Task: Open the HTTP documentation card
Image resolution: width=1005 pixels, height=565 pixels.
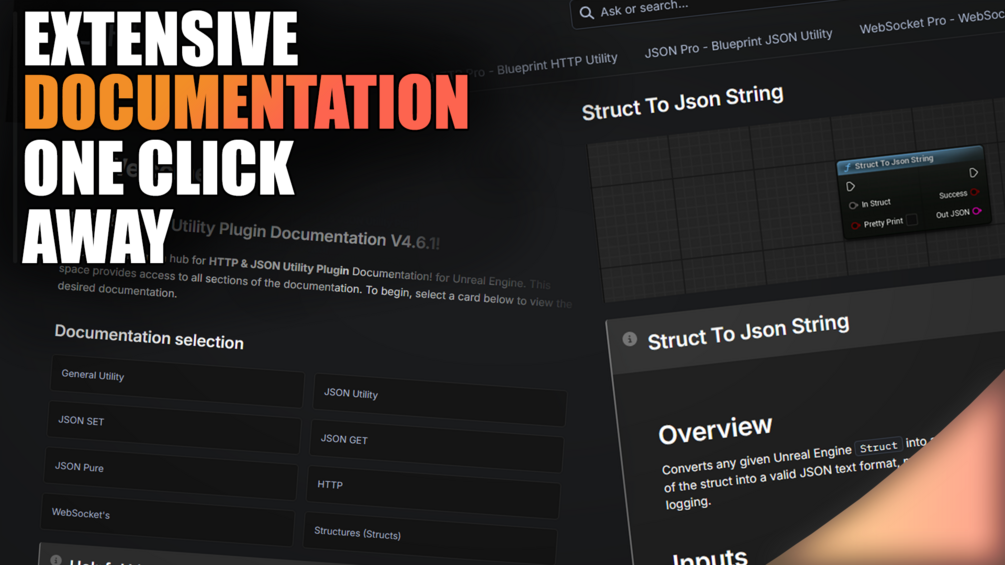Action: (x=433, y=491)
